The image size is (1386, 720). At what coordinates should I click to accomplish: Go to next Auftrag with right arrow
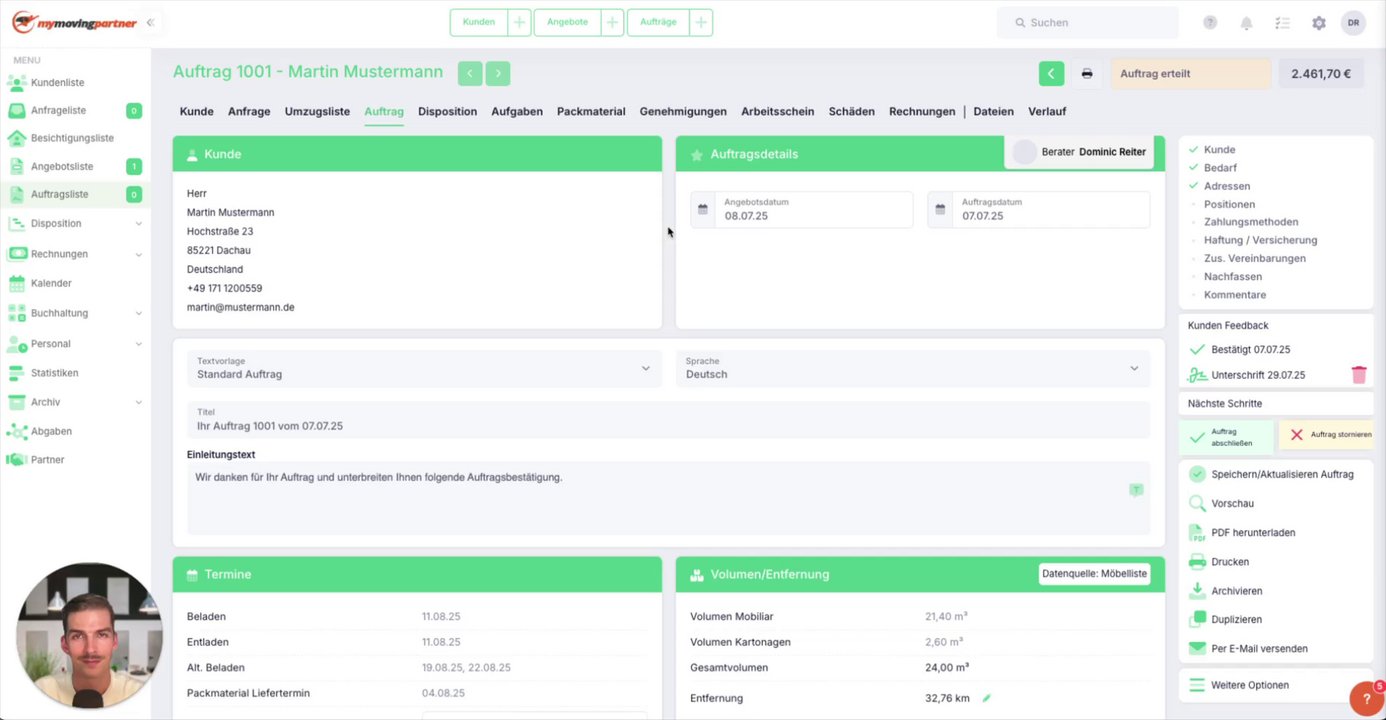498,73
